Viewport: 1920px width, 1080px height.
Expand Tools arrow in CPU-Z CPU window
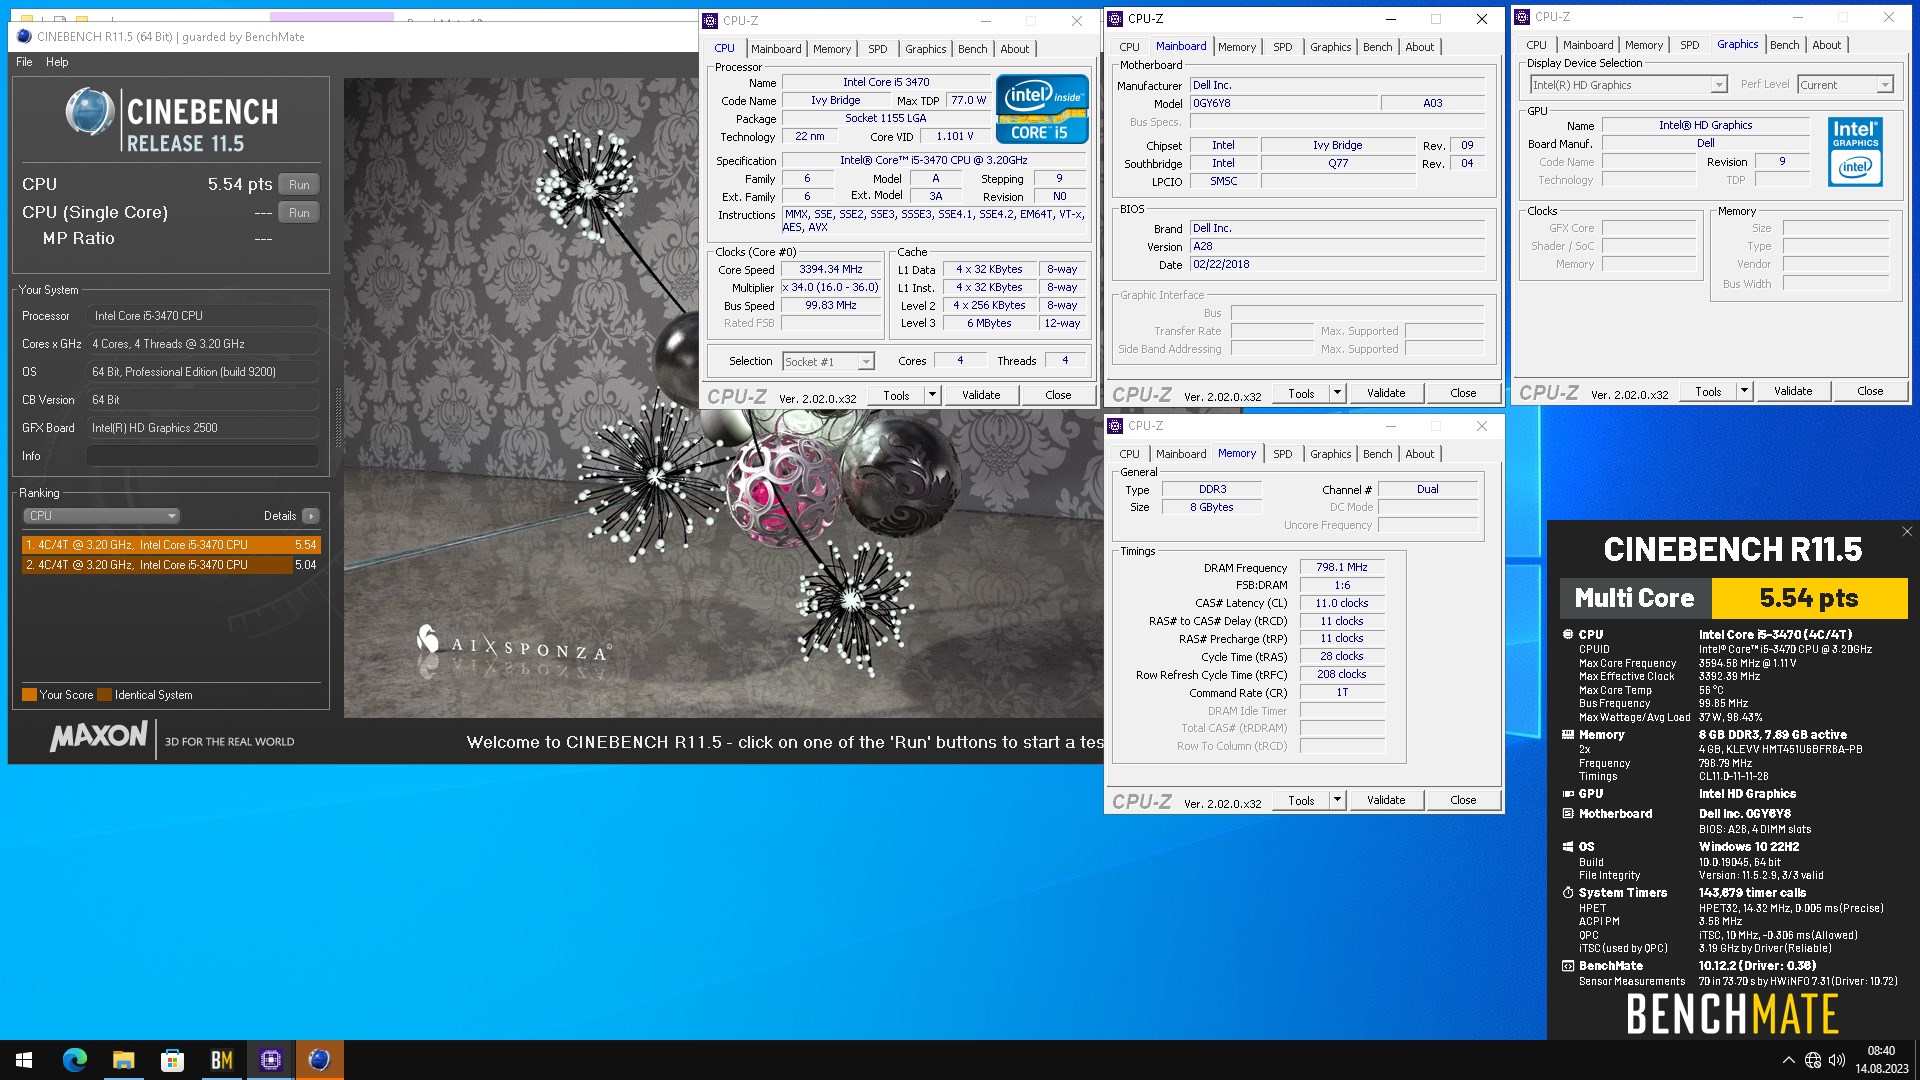point(932,395)
